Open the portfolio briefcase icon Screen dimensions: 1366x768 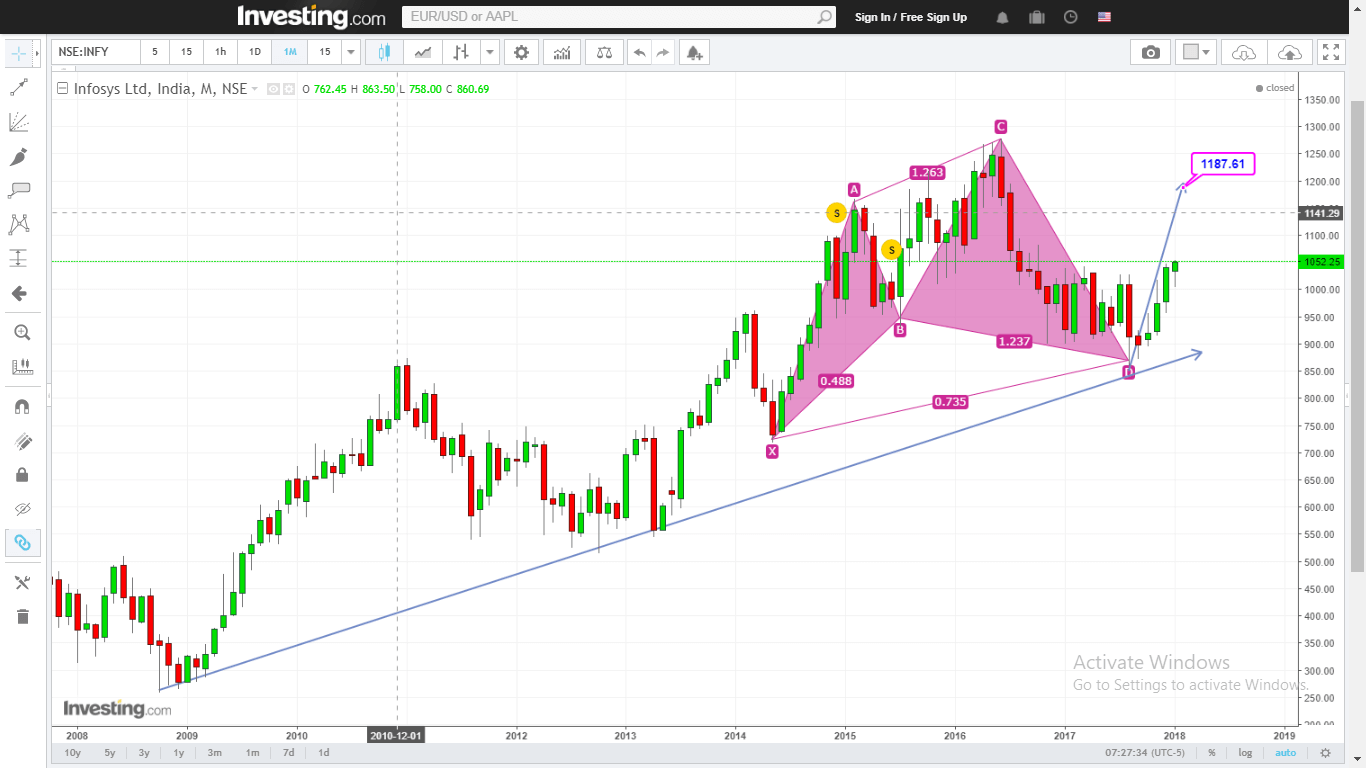click(x=1037, y=17)
